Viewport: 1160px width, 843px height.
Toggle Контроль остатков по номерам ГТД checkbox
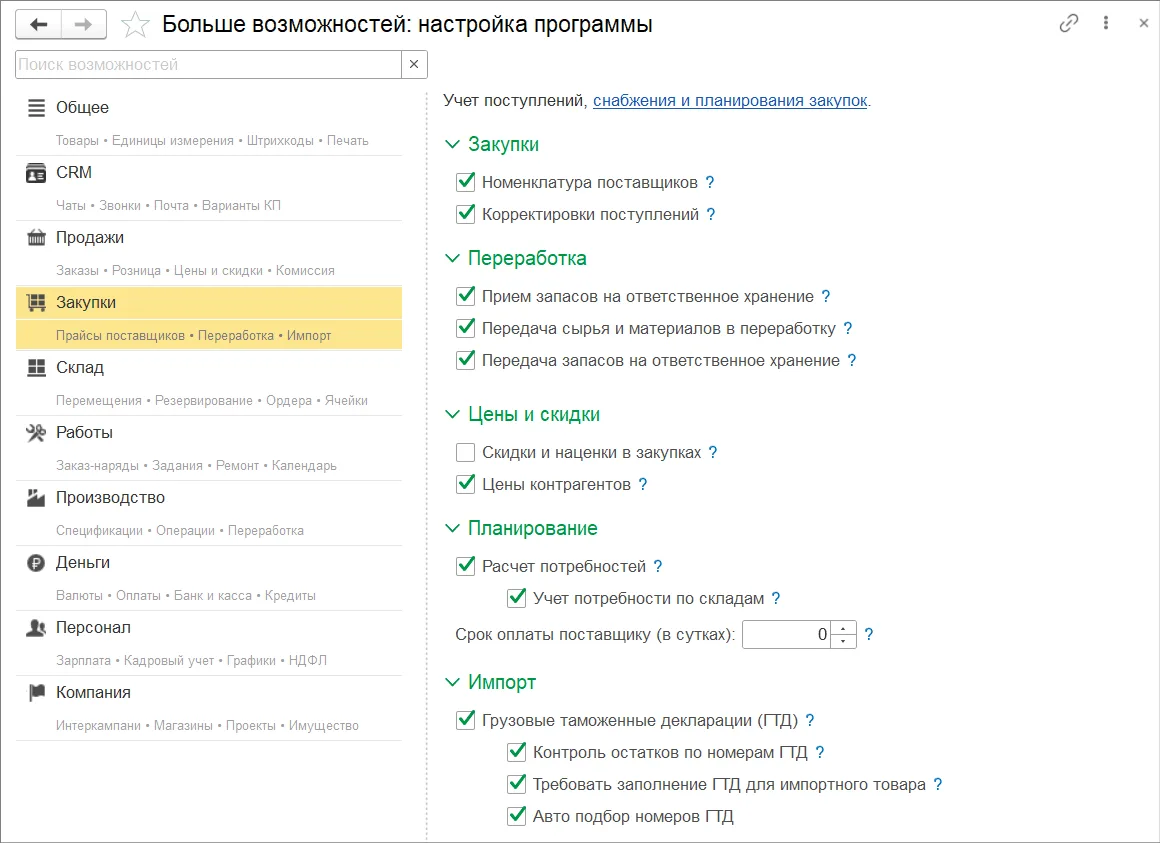516,753
